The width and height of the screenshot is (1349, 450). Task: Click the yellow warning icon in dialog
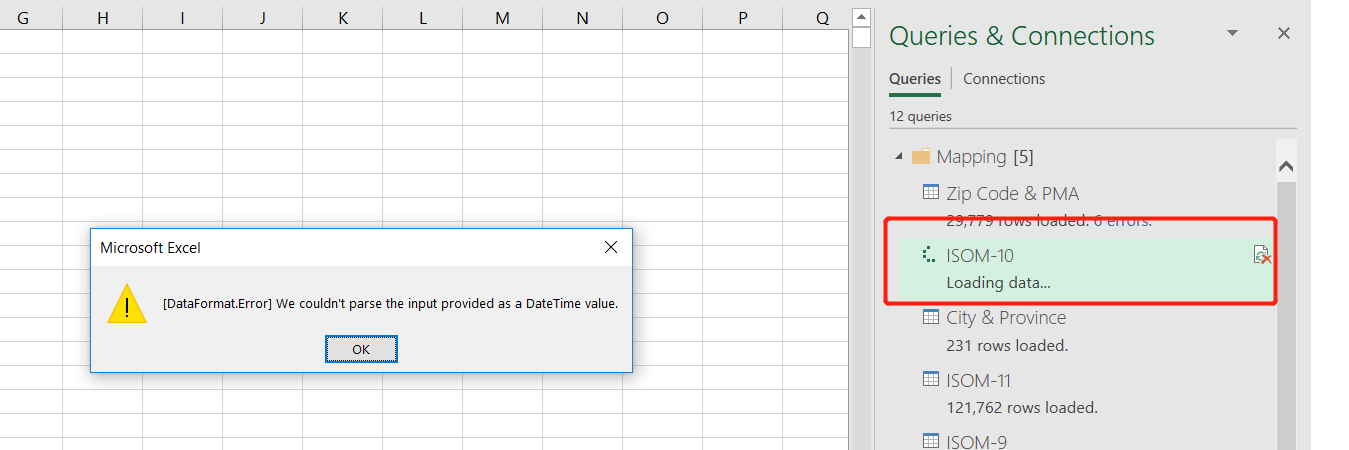click(x=127, y=303)
